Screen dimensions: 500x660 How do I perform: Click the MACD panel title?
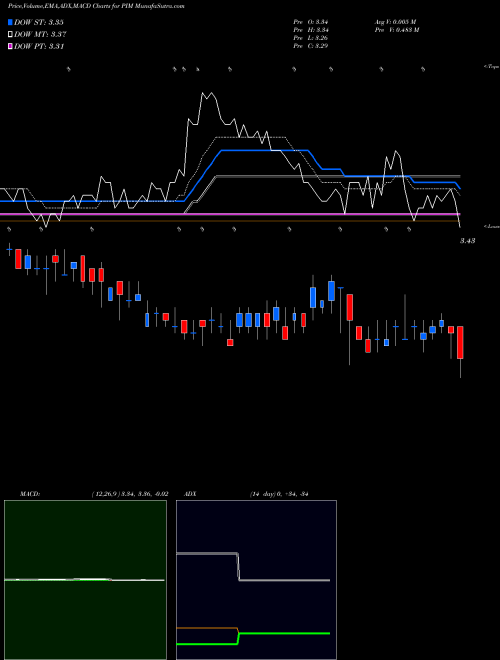[x=30, y=494]
